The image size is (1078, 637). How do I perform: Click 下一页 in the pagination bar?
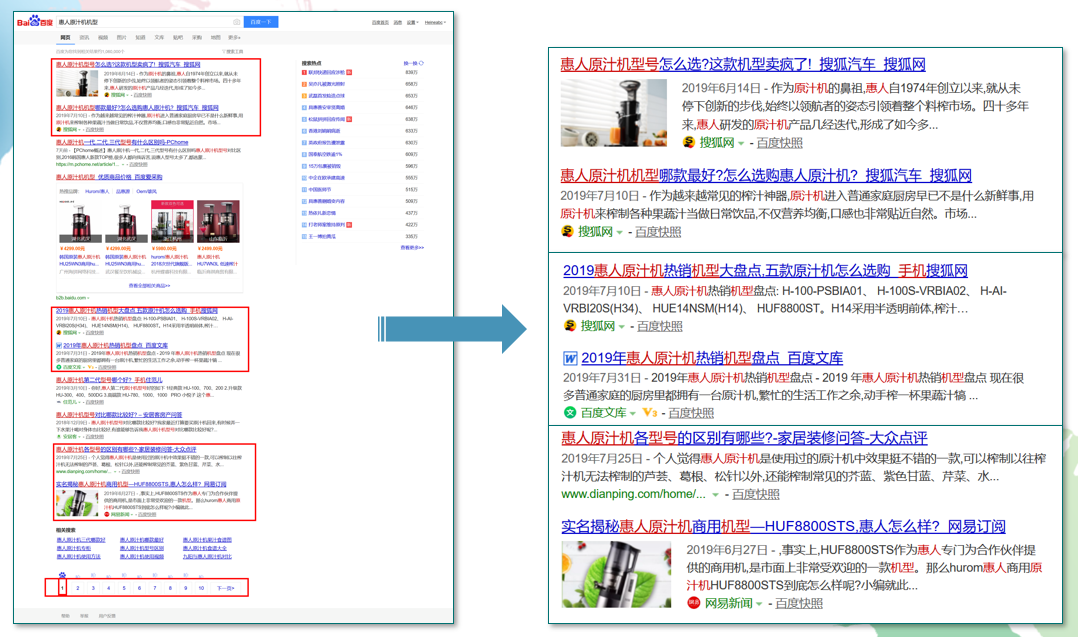[x=226, y=588]
